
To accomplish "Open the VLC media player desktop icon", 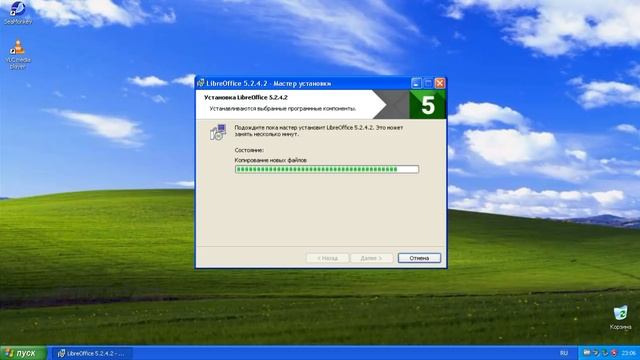I will [x=18, y=54].
